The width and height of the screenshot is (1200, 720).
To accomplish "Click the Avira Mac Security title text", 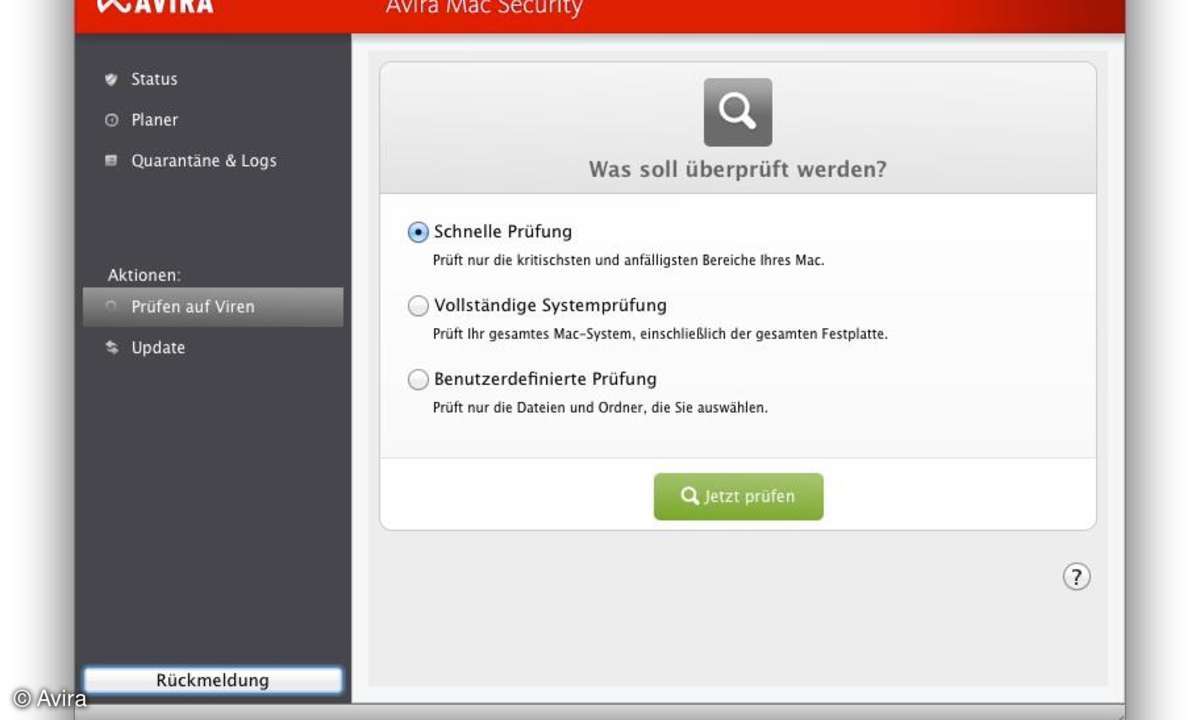I will pos(484,9).
